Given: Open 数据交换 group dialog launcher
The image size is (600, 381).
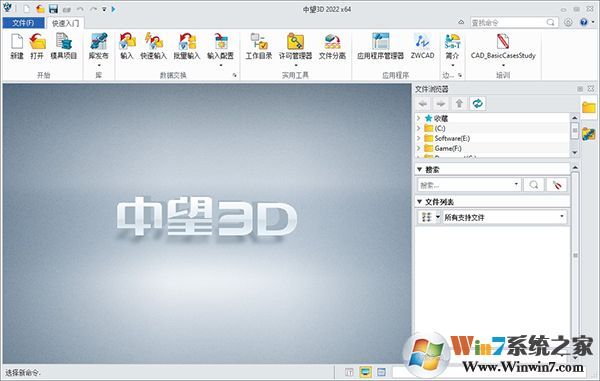Looking at the screenshot, I should click(x=234, y=75).
